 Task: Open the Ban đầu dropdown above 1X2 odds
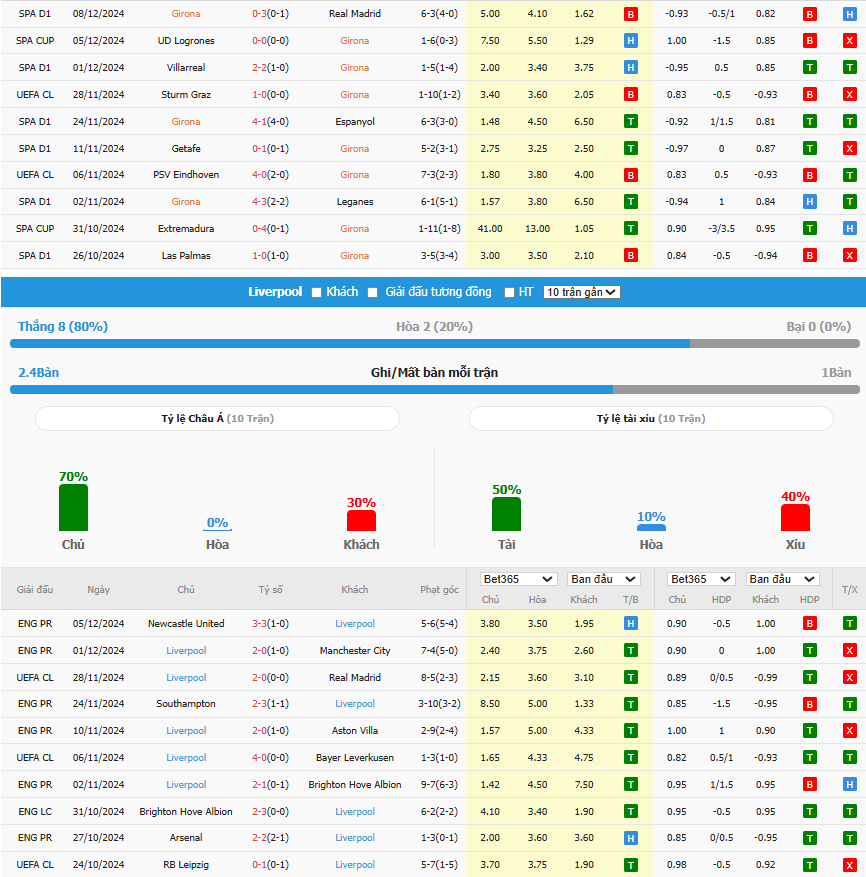pyautogui.click(x=603, y=579)
